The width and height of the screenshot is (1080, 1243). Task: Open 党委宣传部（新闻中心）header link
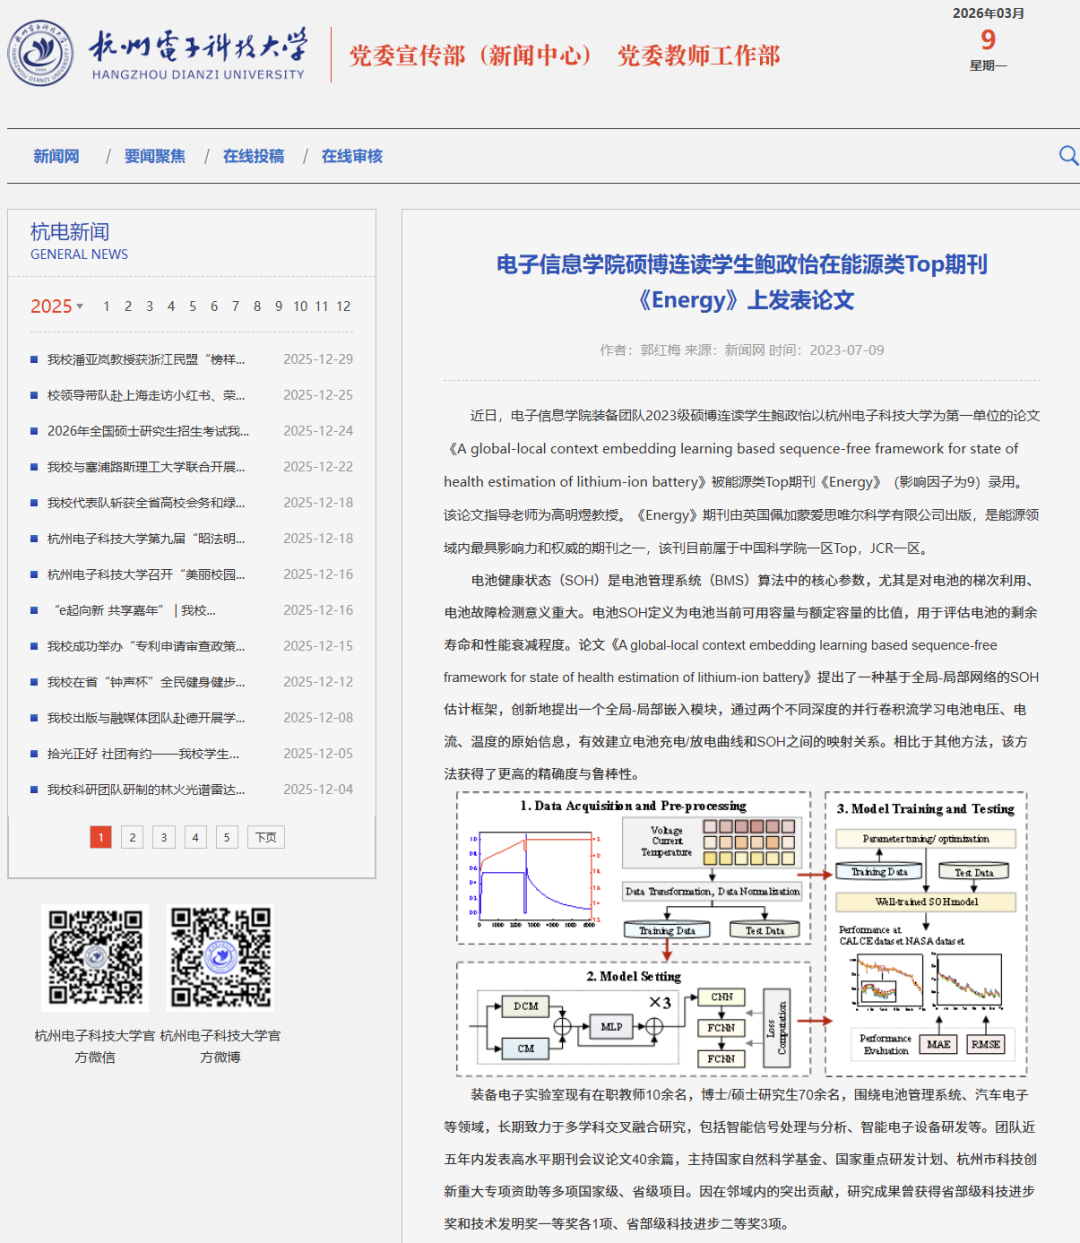click(x=471, y=55)
